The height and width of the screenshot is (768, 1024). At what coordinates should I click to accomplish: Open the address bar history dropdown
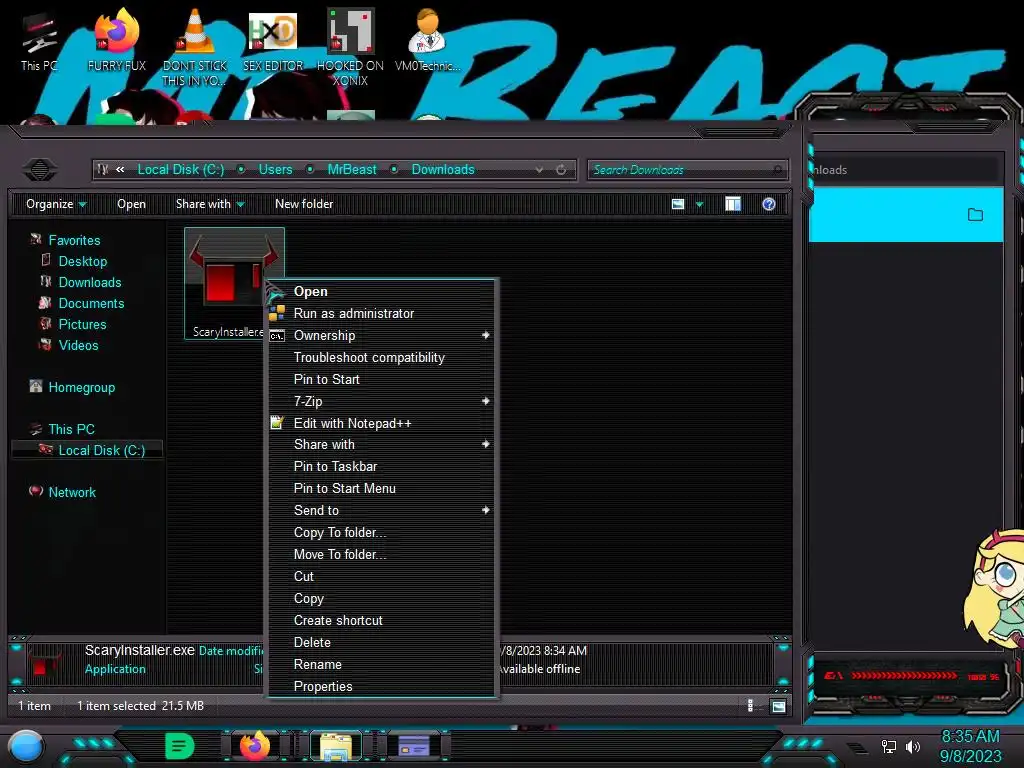point(539,170)
